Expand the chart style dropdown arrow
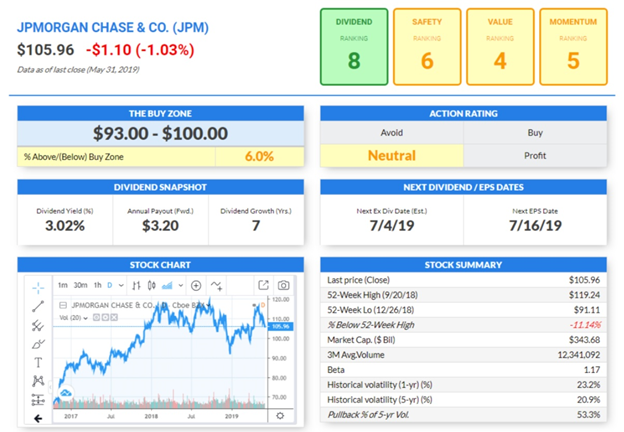This screenshot has width=624, height=432. pos(181,285)
